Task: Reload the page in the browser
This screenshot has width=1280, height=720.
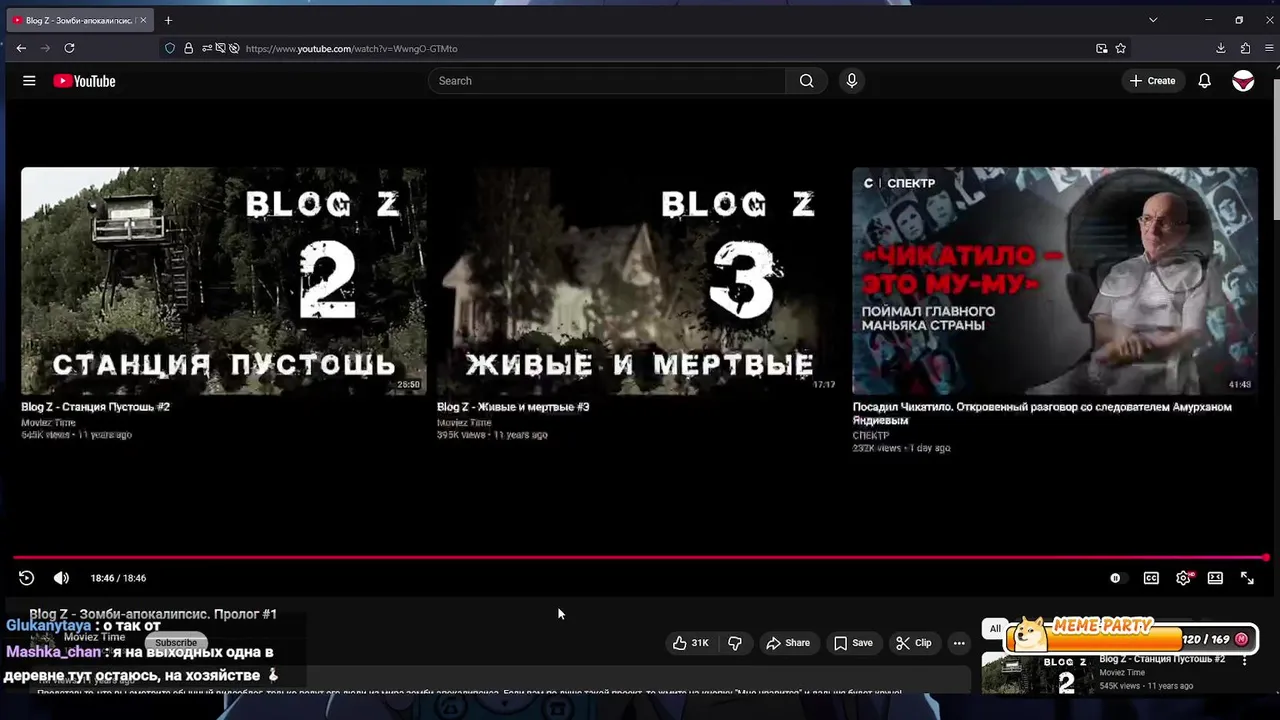Action: 69,48
